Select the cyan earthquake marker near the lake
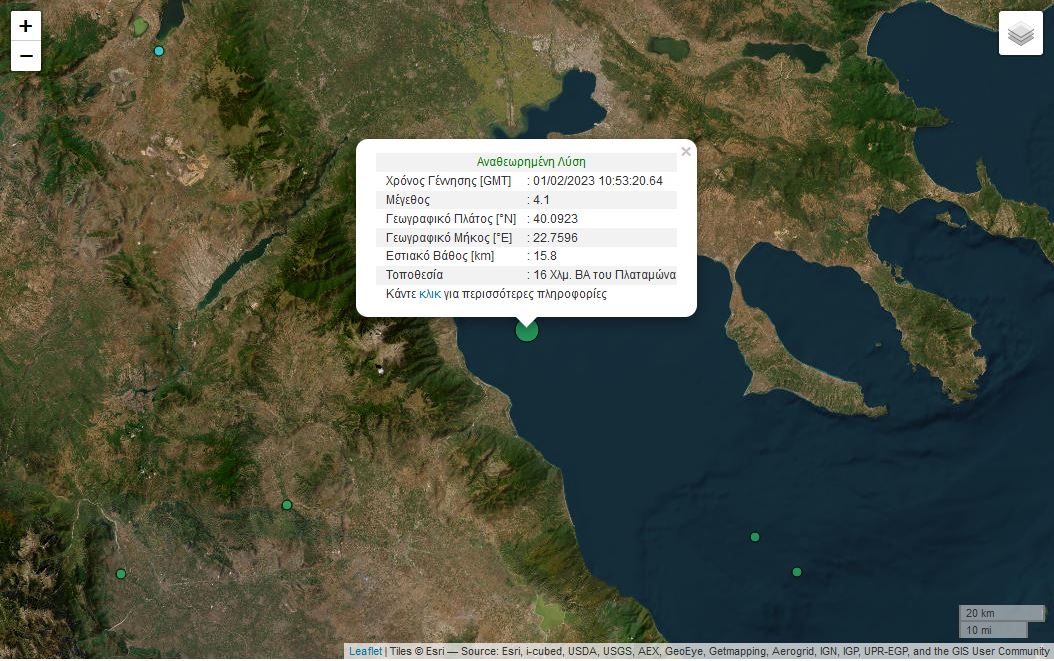 (159, 51)
